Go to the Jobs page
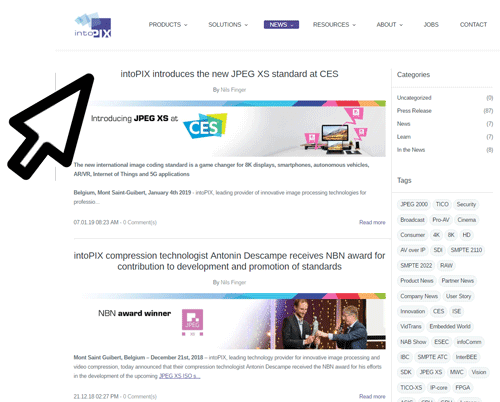This screenshot has height=402, width=500. coord(431,25)
